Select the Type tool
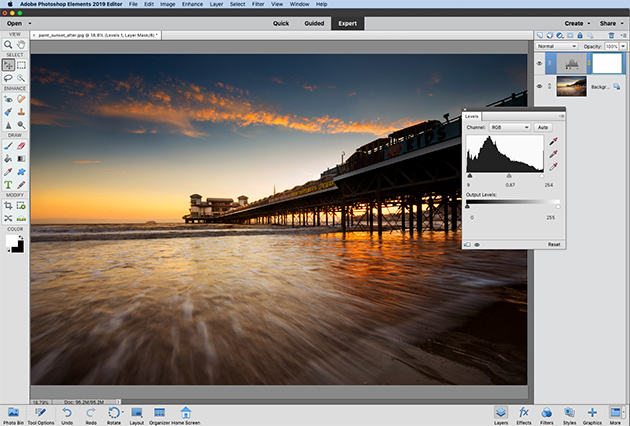 click(x=8, y=184)
